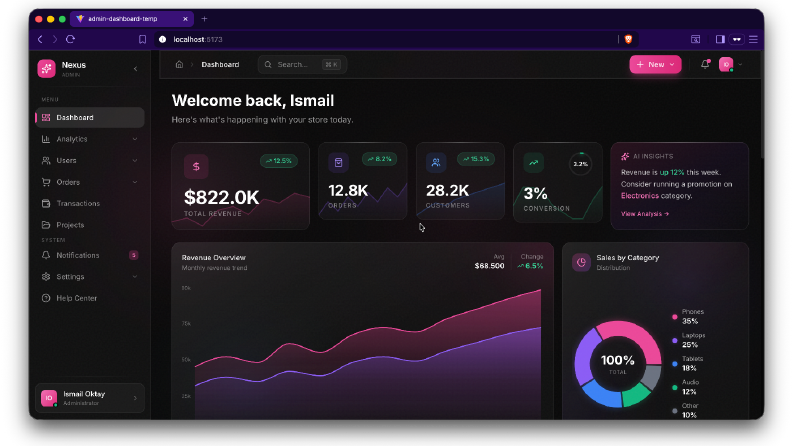Click the $68.500 average value

pyautogui.click(x=489, y=265)
